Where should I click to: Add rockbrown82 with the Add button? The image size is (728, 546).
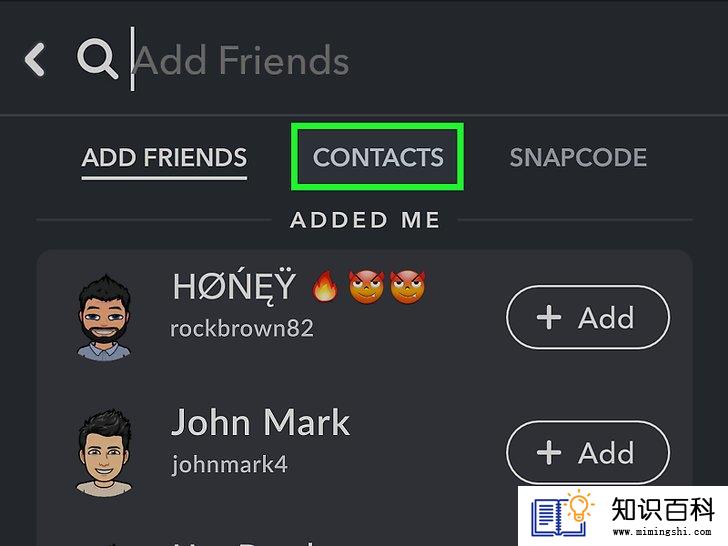(588, 318)
